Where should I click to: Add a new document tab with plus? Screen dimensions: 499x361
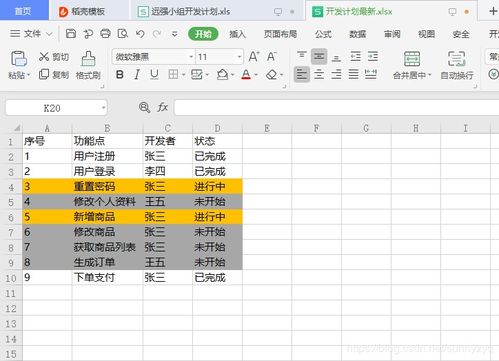click(x=493, y=11)
